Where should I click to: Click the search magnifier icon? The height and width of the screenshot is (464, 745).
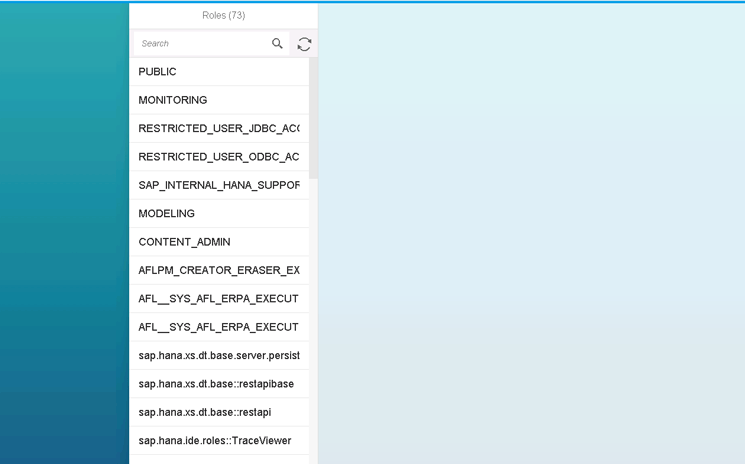[277, 44]
